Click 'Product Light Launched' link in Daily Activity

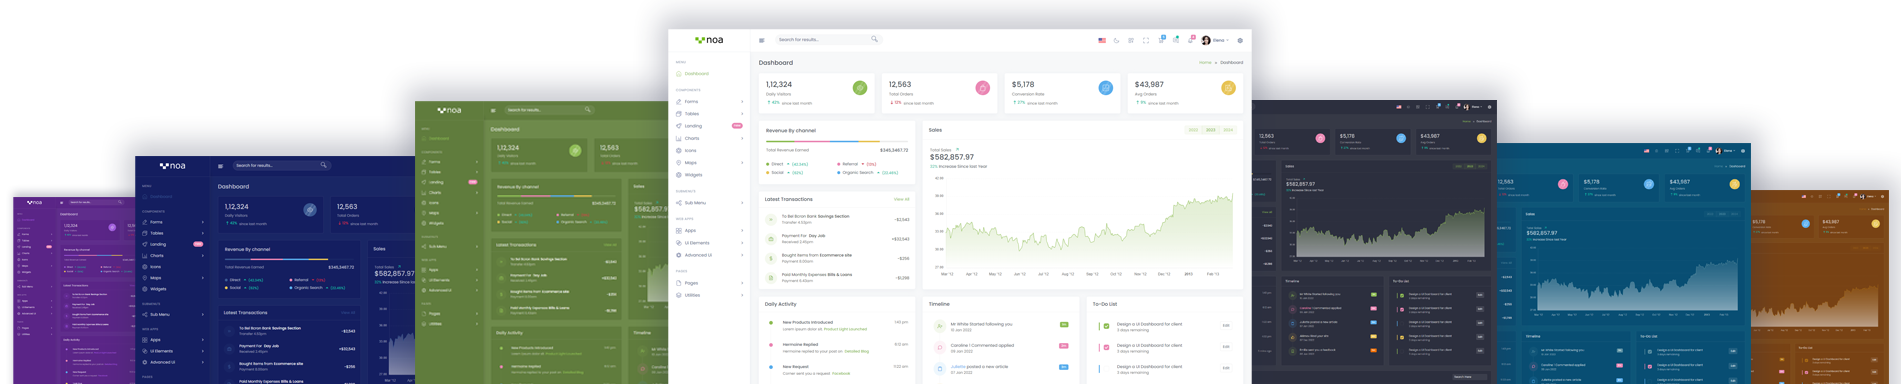tap(845, 329)
